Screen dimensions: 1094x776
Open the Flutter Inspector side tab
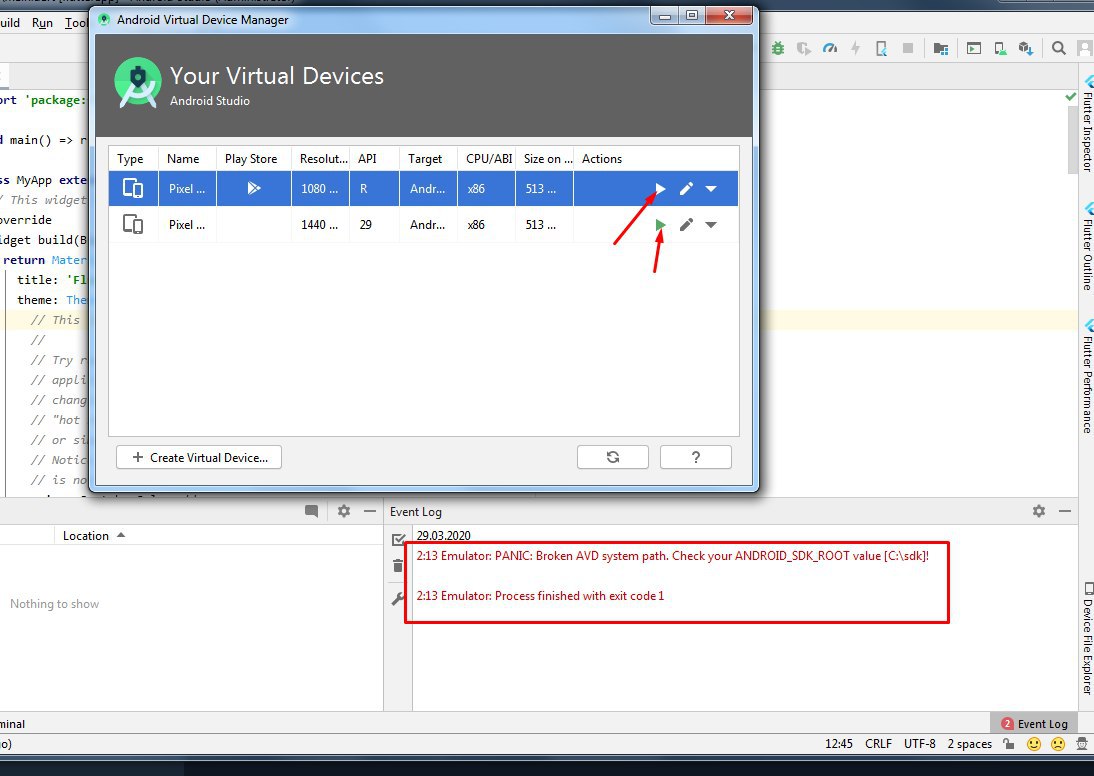(1087, 123)
